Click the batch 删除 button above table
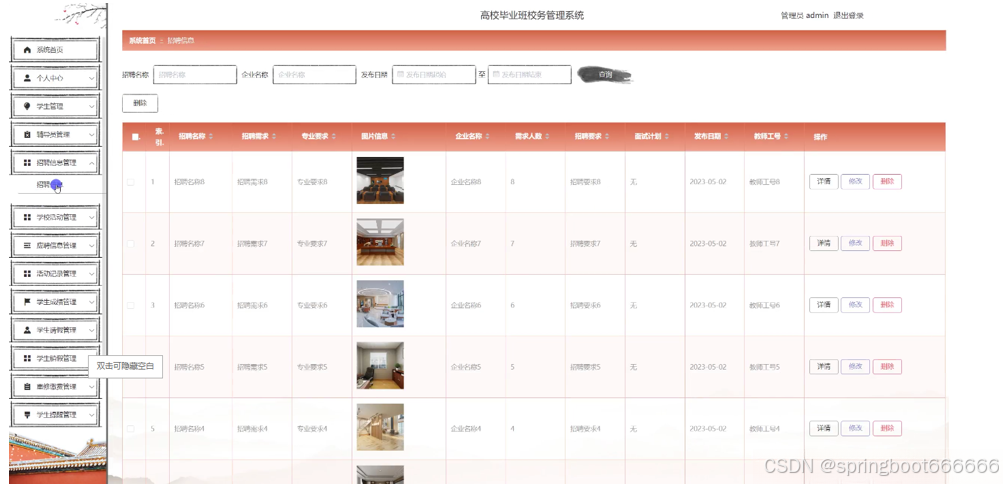The image size is (1003, 484). [139, 103]
